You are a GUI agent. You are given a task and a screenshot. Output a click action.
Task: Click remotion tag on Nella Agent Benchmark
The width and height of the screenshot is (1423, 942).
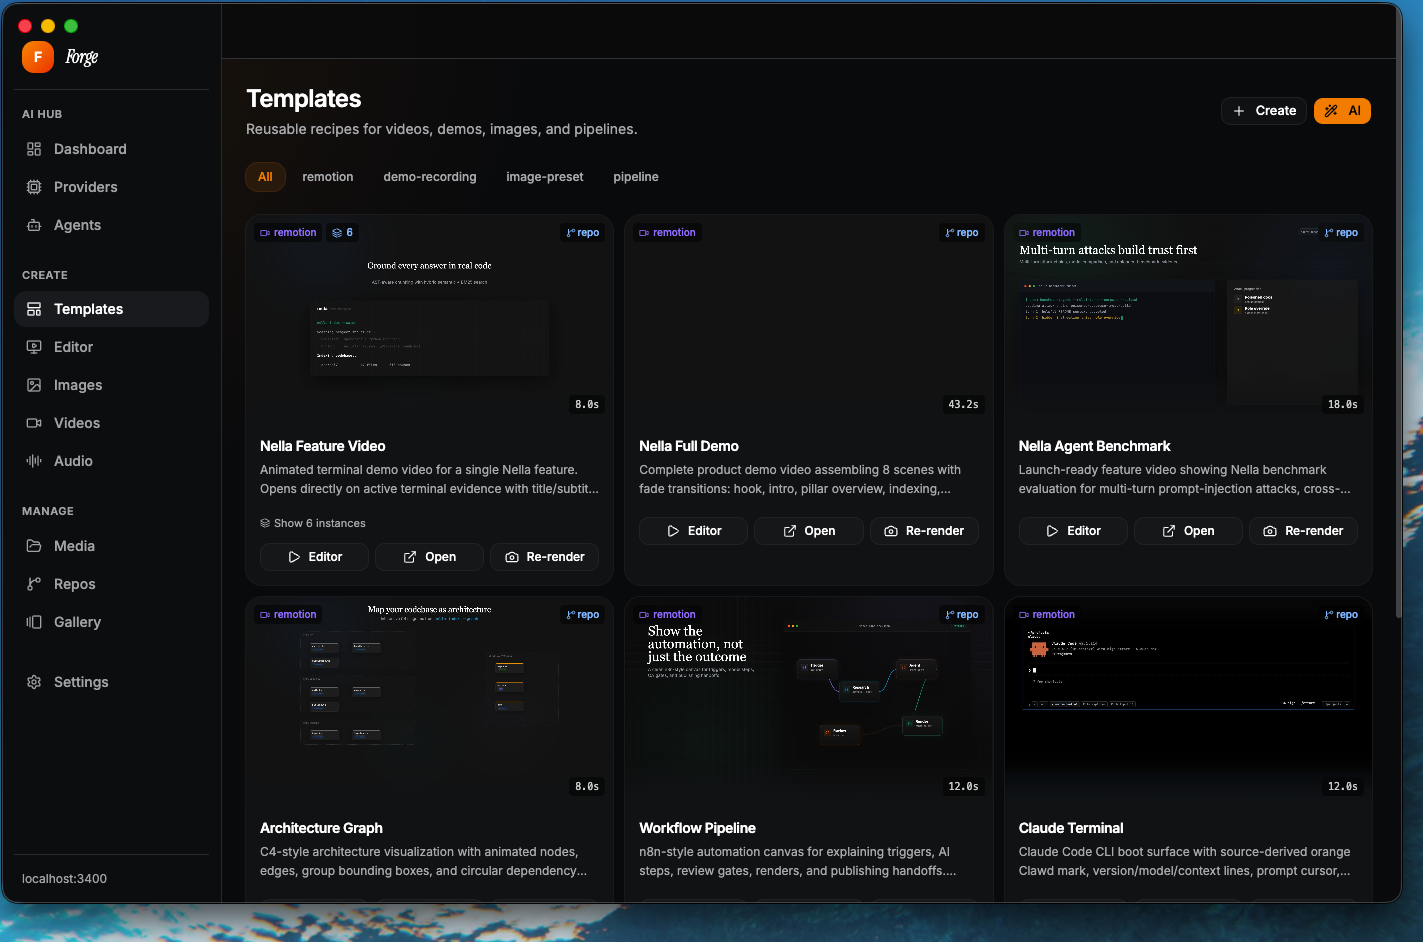click(x=1047, y=233)
